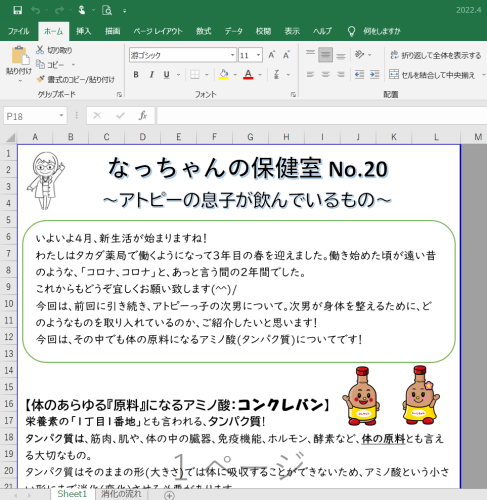
Task: Open the customize quick access toolbar arrow
Action: pyautogui.click(x=124, y=11)
